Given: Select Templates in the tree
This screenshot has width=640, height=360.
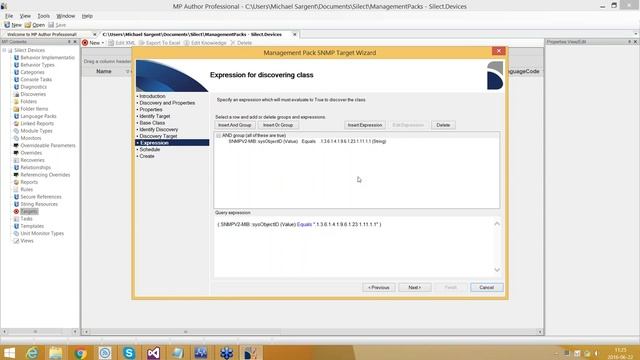Looking at the screenshot, I should (32, 226).
